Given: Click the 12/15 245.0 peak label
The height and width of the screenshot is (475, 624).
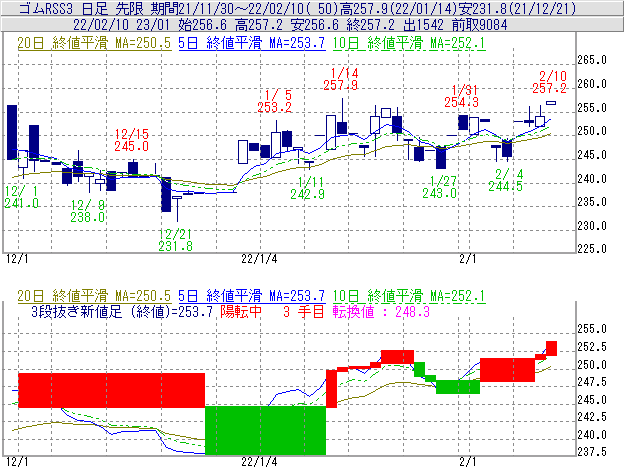Looking at the screenshot, I should [x=132, y=140].
